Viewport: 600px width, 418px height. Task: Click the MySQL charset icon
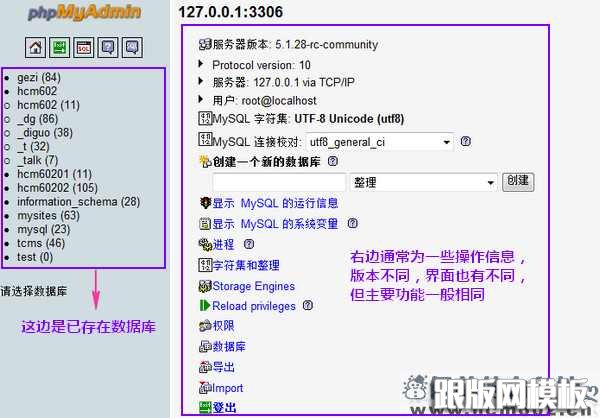tap(205, 118)
